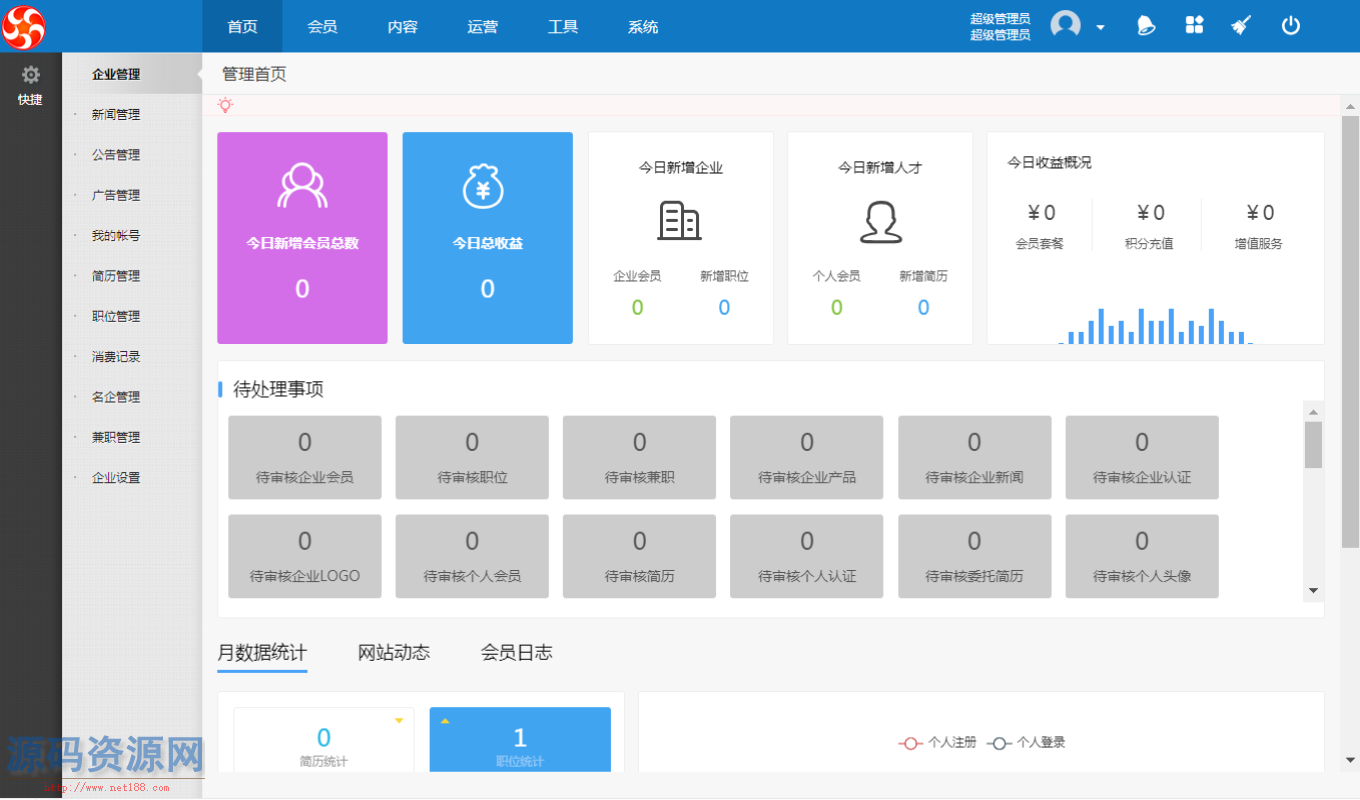Open the dropdown arrow on 职位统计 card
1360x800 pixels.
click(444, 719)
